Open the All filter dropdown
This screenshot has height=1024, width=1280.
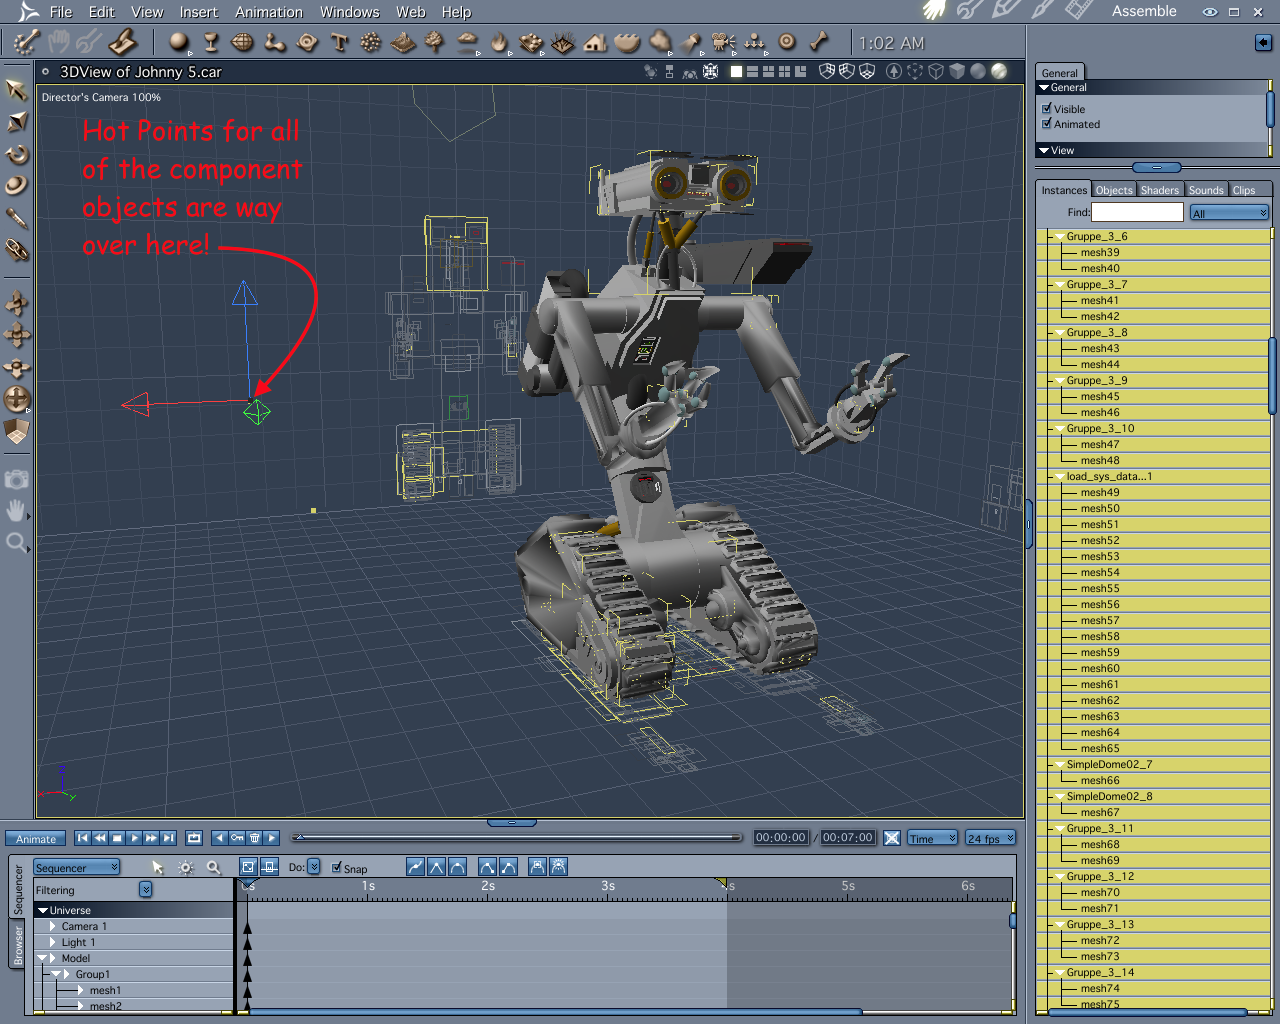click(x=1229, y=213)
